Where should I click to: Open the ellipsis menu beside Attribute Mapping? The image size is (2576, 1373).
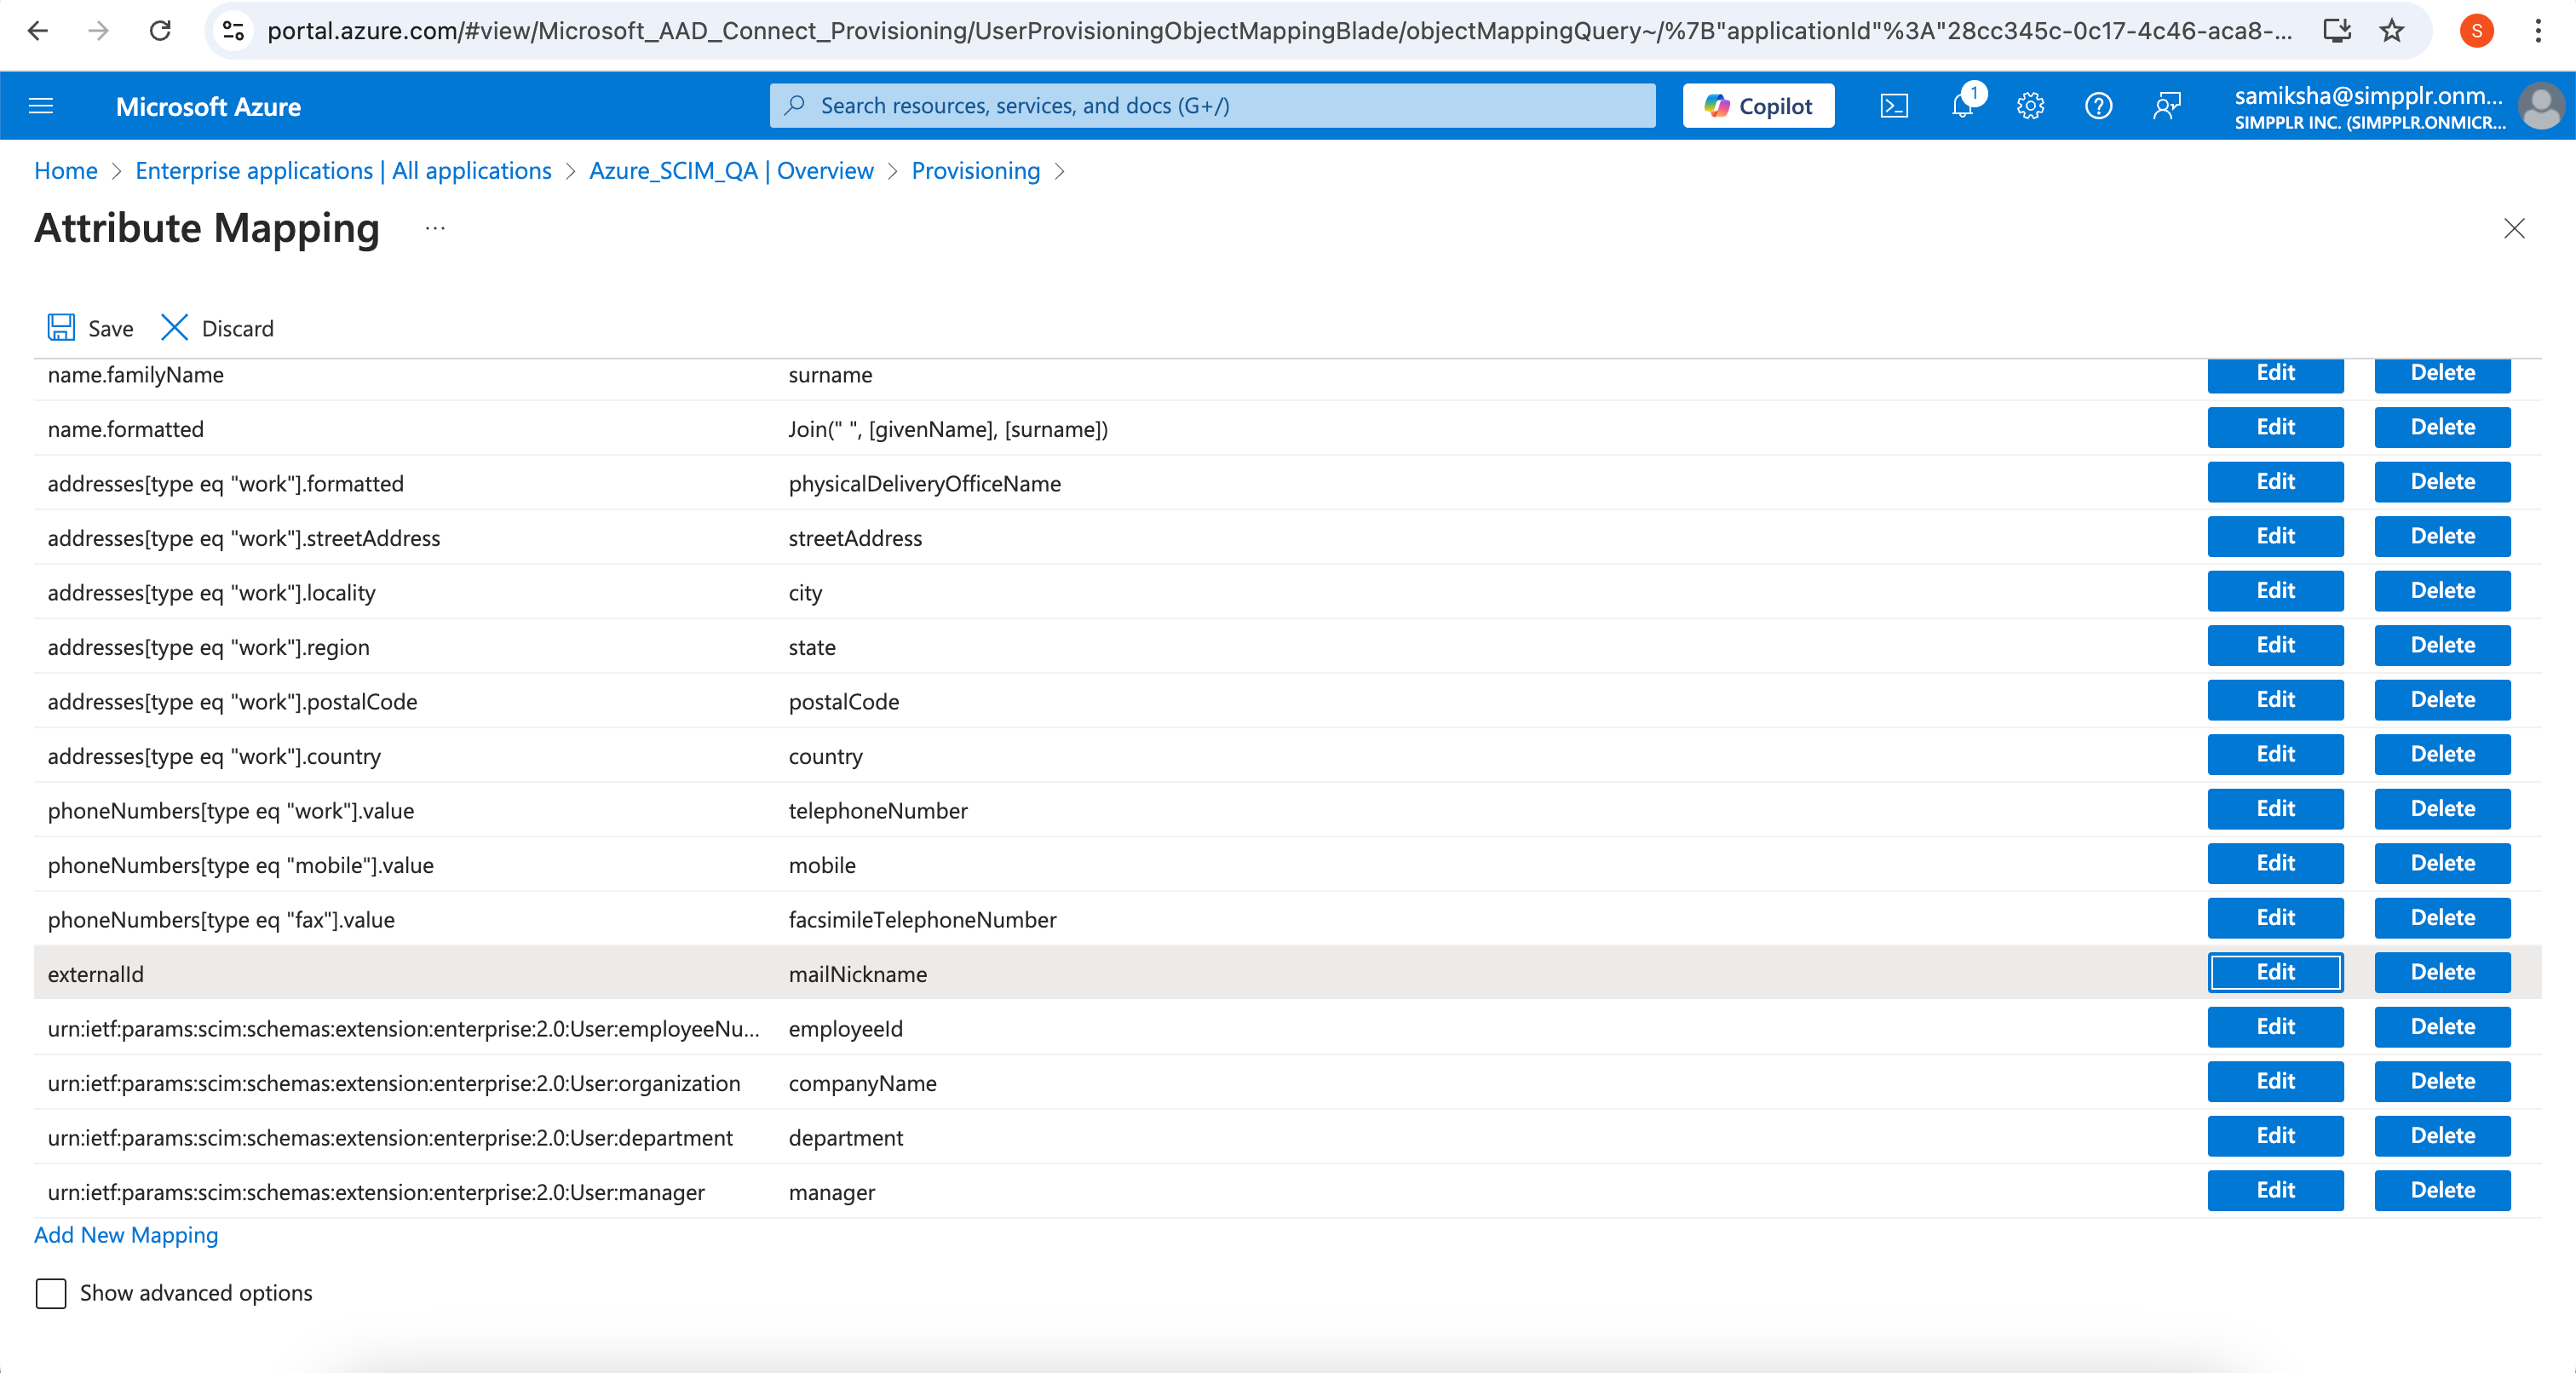[x=435, y=228]
